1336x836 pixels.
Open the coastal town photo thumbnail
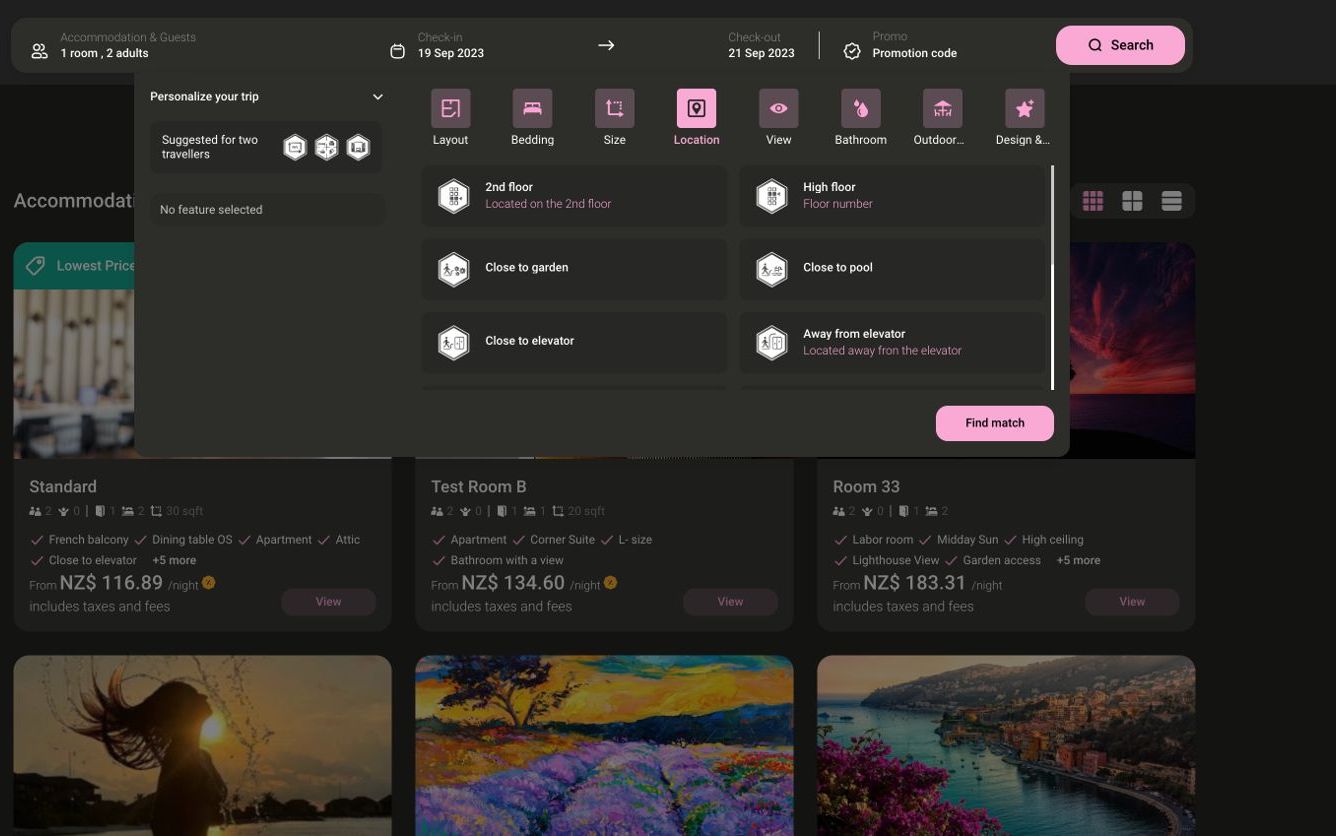point(1006,746)
